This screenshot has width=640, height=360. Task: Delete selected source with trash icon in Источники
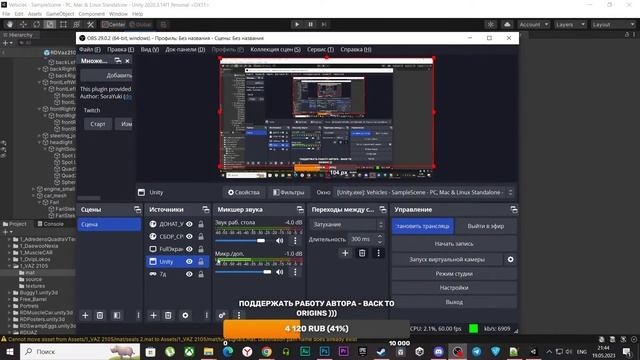click(168, 316)
